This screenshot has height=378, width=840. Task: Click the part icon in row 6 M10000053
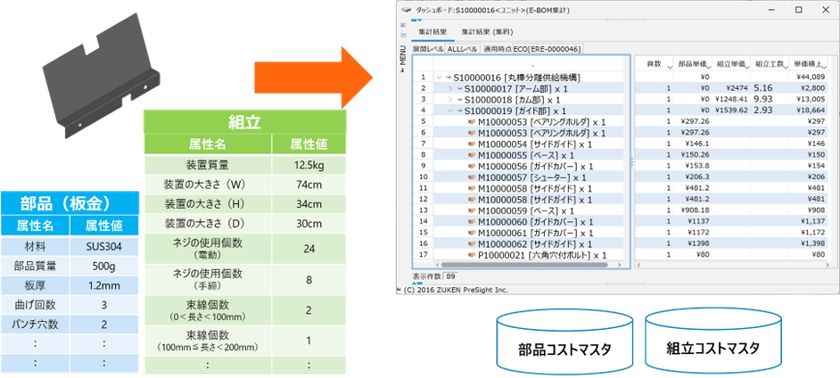[x=472, y=133]
